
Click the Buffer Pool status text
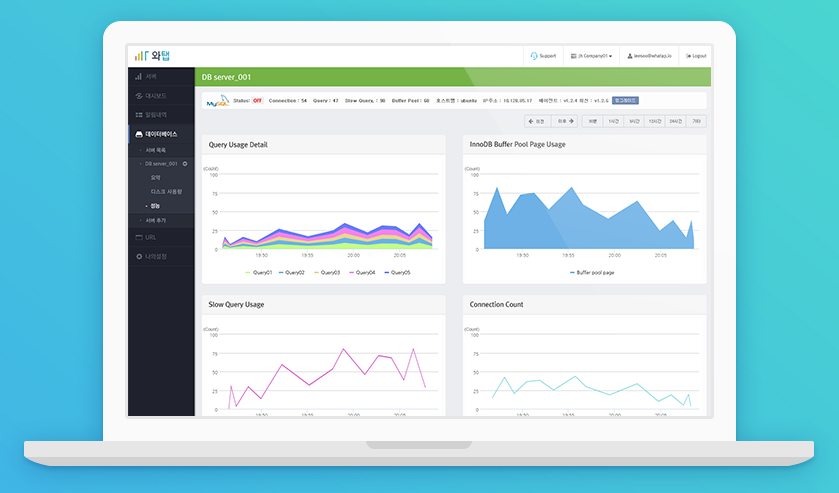click(410, 101)
